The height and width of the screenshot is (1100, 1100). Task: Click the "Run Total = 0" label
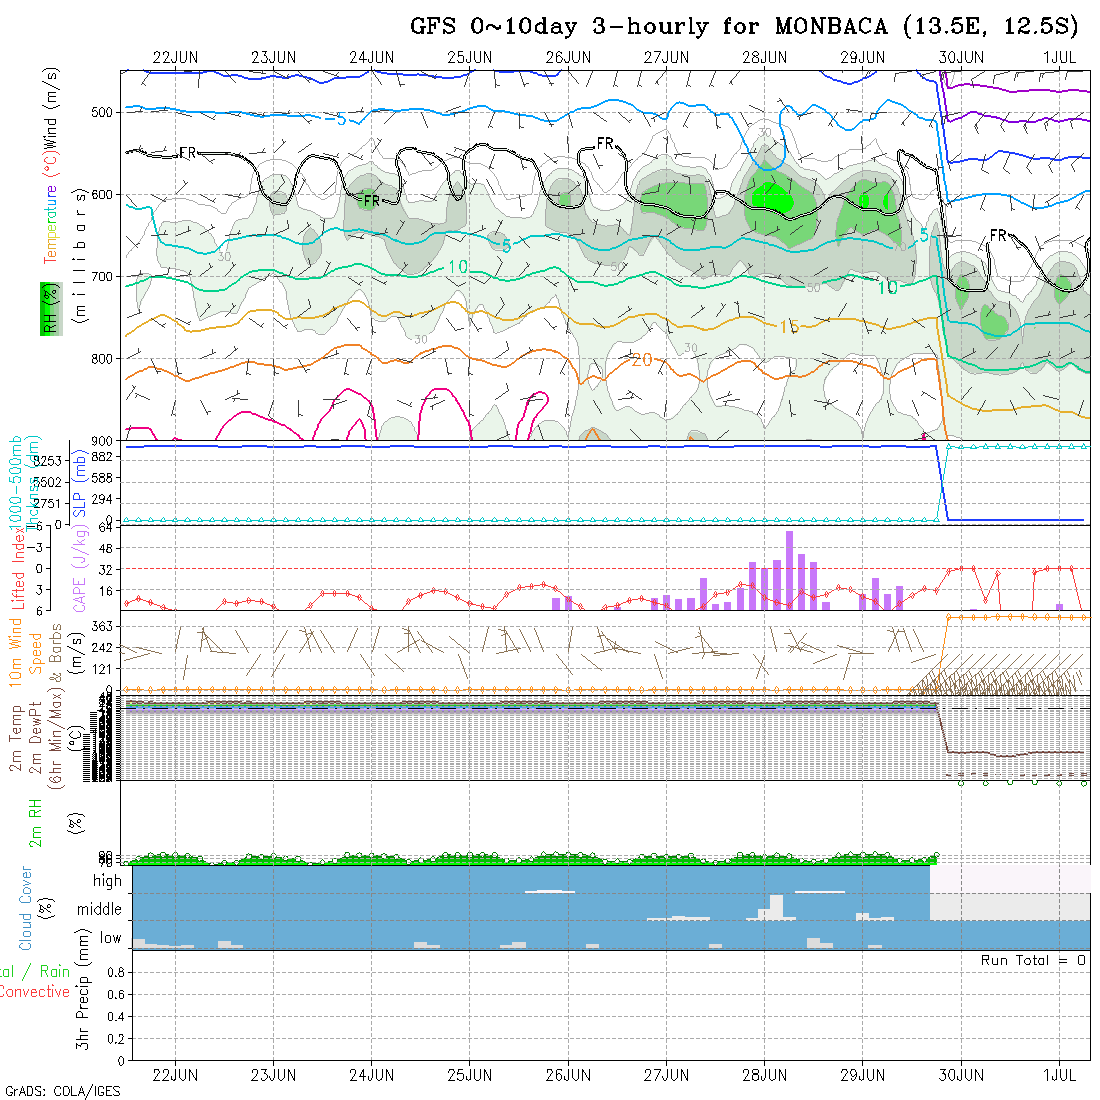point(1033,960)
